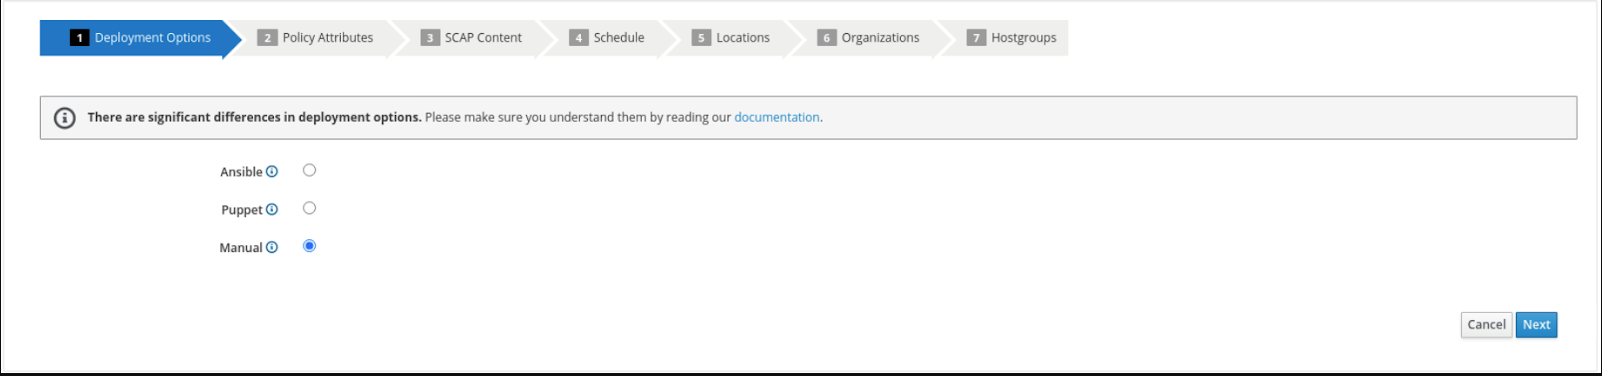
Task: Select the Ansible deployment radio button
Action: [x=309, y=170]
